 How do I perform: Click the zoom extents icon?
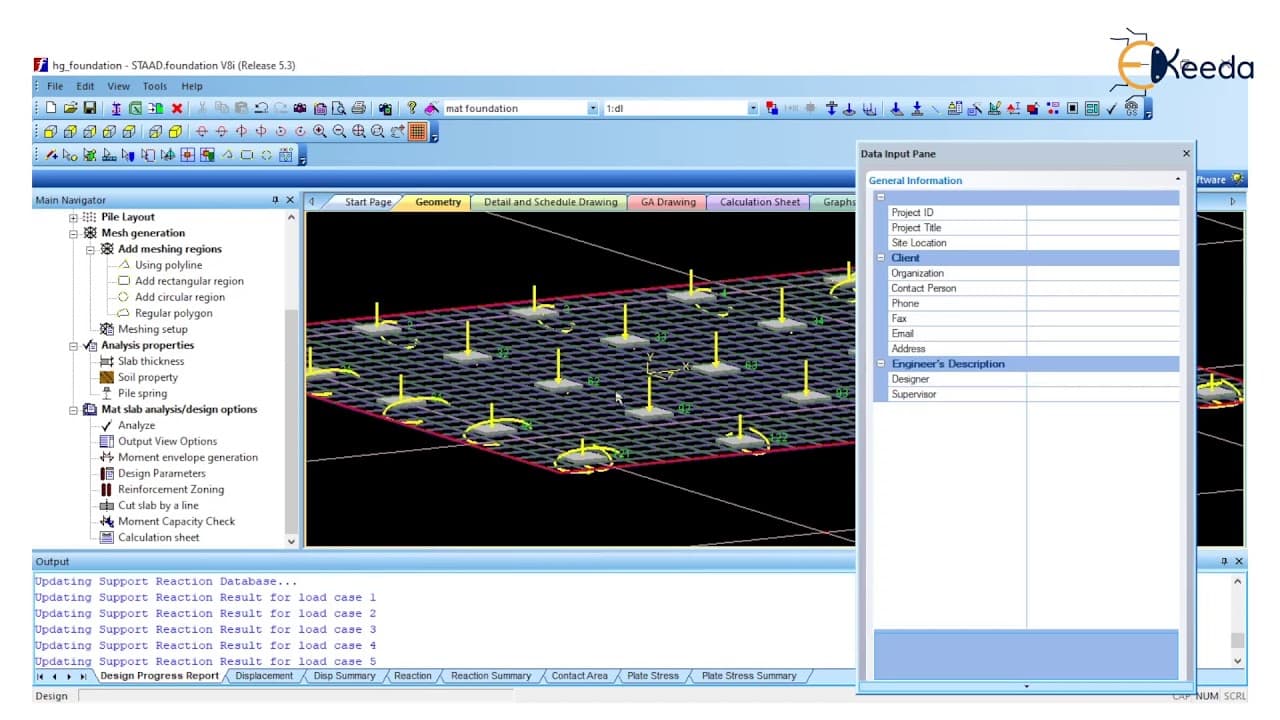click(x=359, y=131)
